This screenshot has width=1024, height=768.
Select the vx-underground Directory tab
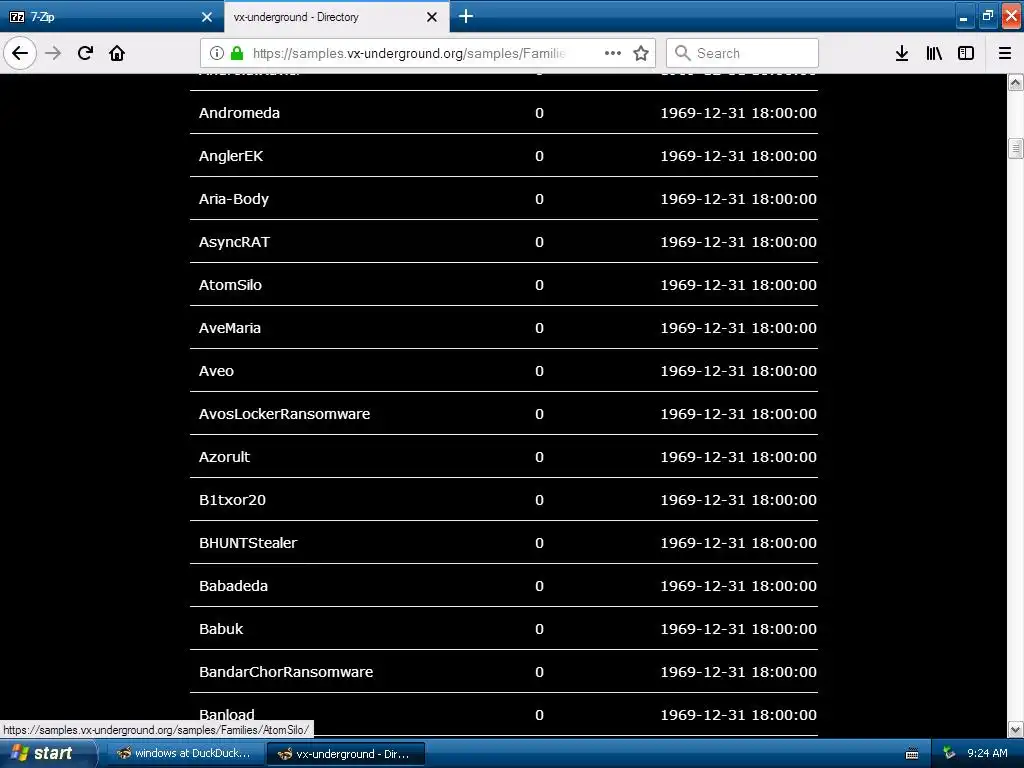pos(336,17)
